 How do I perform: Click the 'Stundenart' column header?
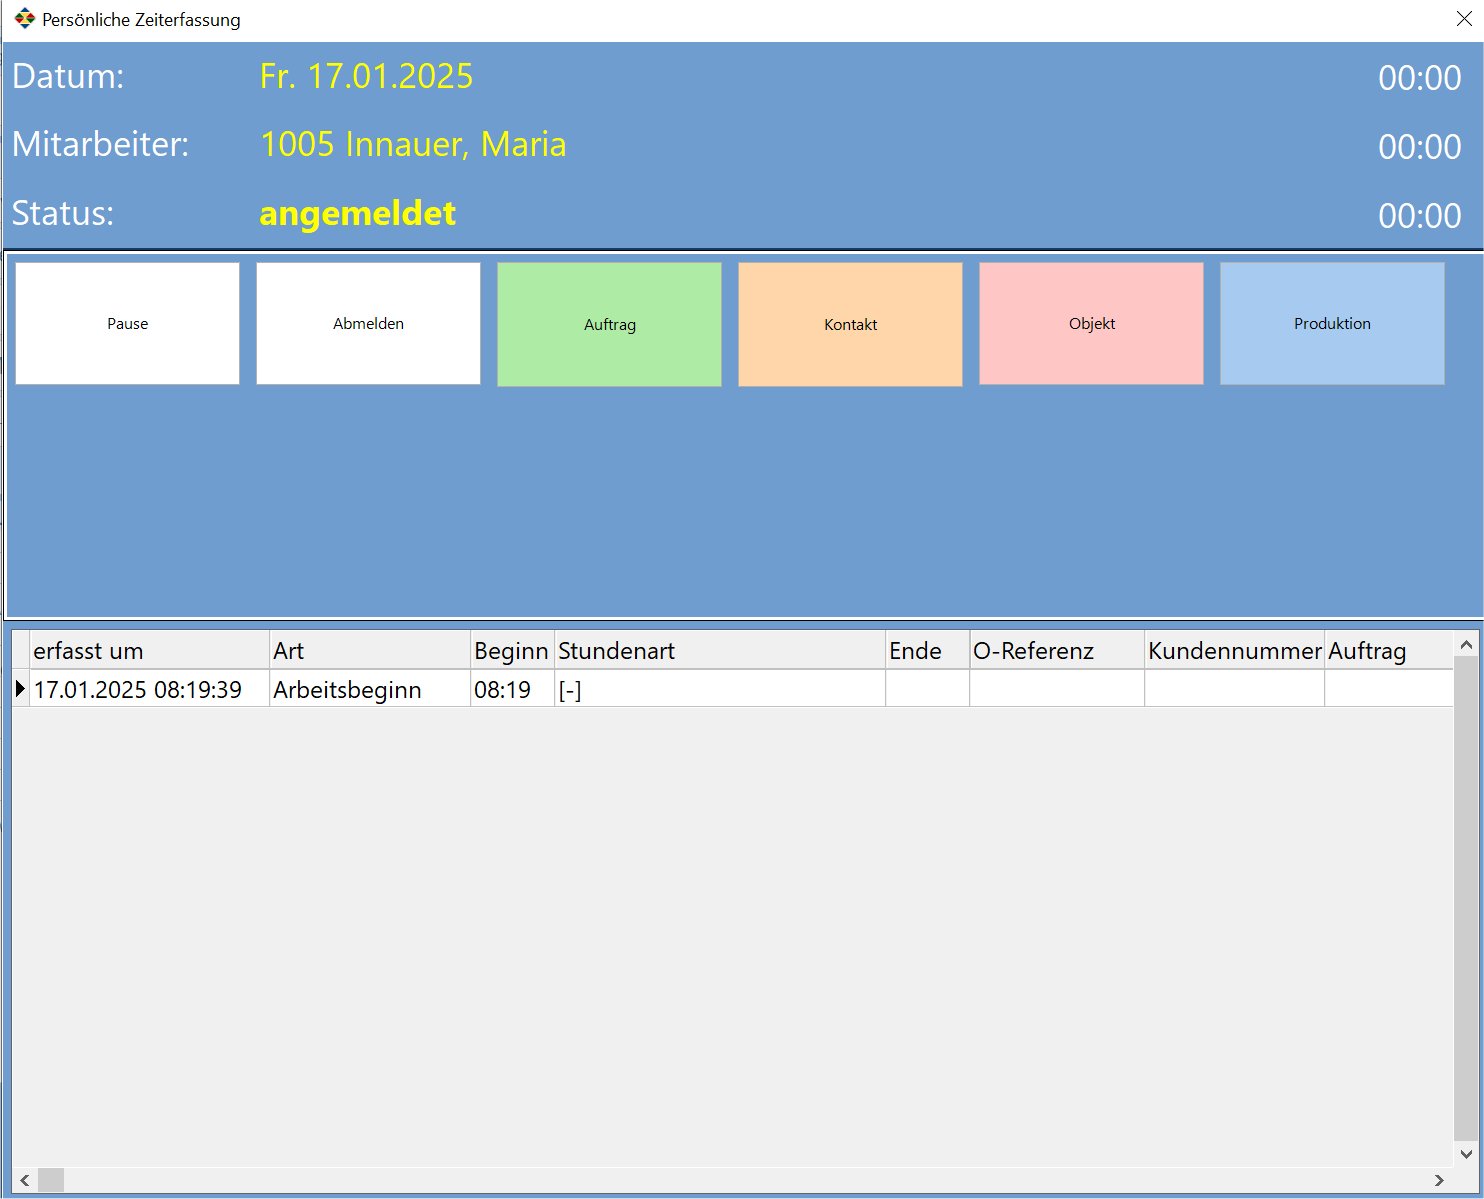tap(719, 651)
